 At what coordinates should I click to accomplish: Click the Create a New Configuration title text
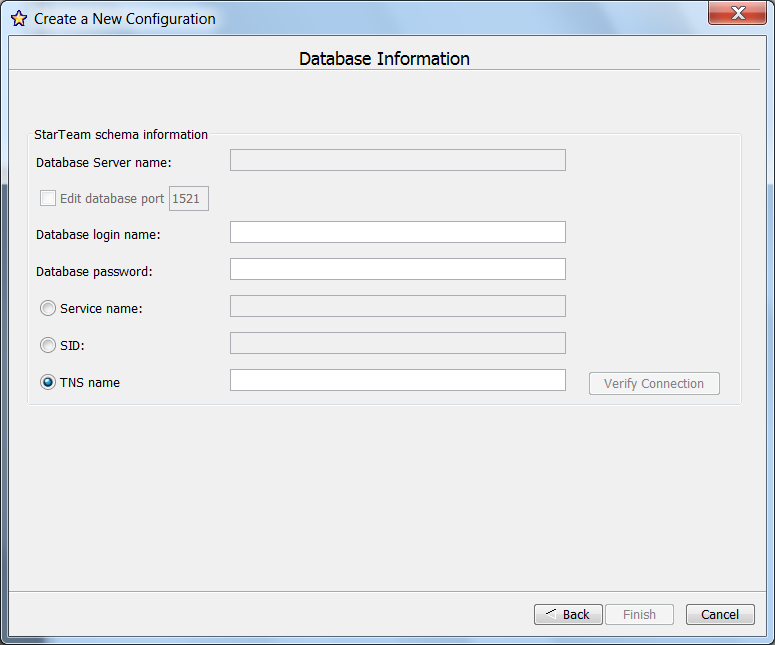124,18
